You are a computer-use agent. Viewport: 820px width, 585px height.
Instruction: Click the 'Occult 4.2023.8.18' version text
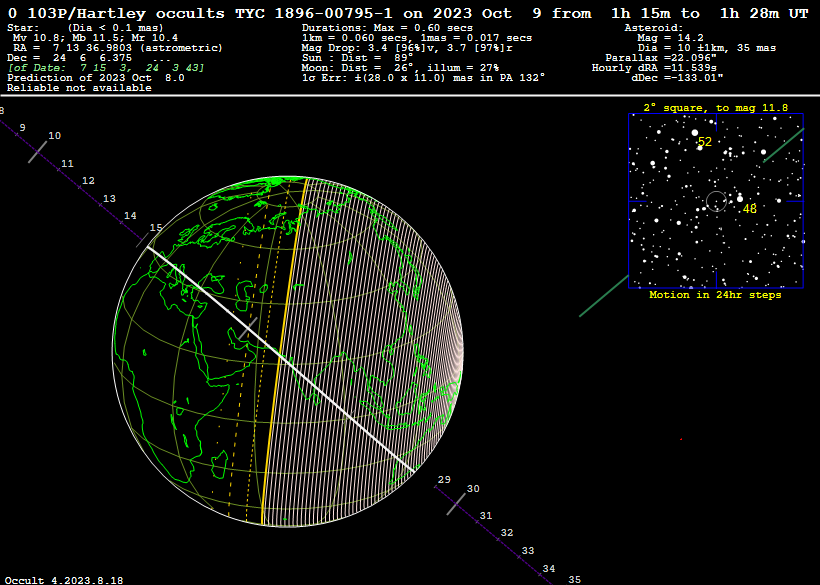[x=64, y=580]
